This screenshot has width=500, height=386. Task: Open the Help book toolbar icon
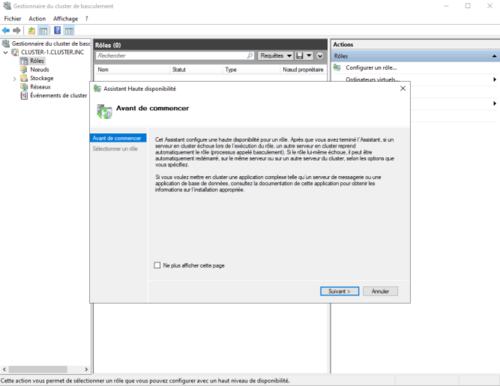58,30
